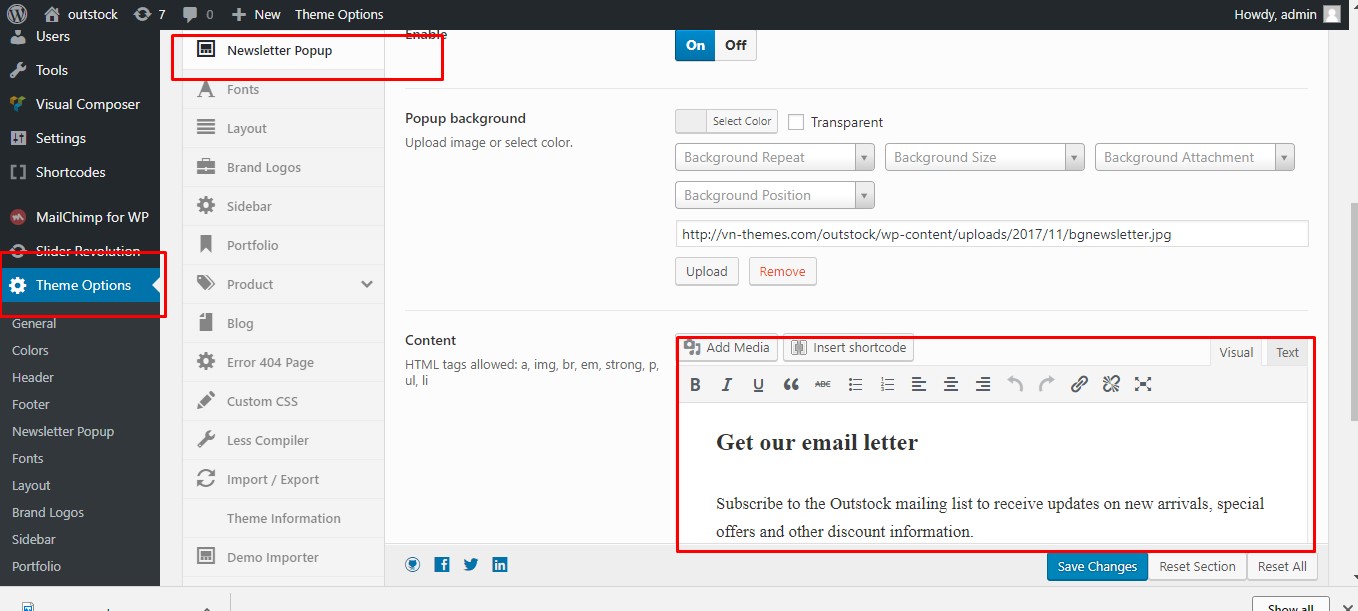1358x611 pixels.
Task: Switch the Enable toggle to Off
Action: point(736,45)
